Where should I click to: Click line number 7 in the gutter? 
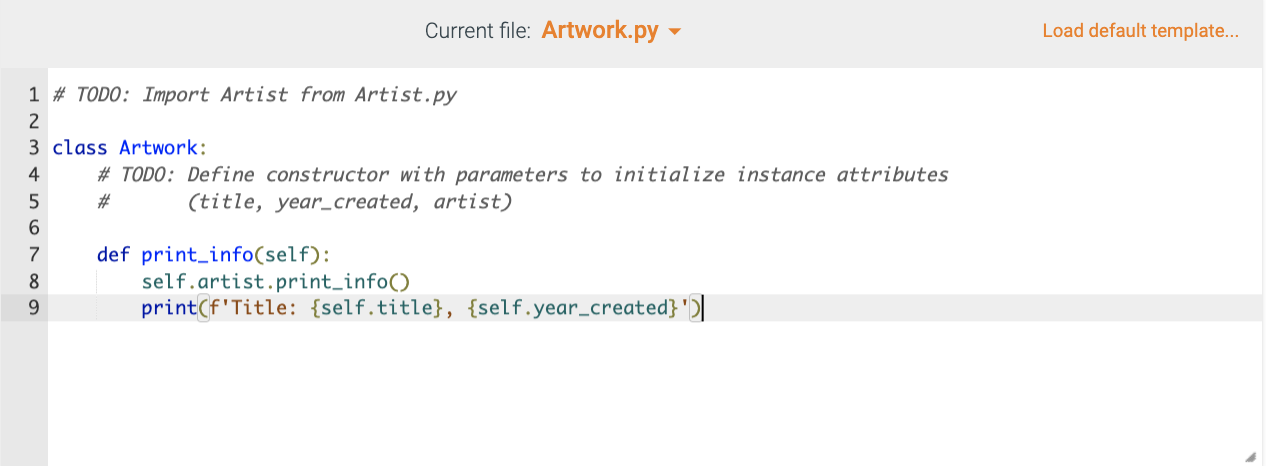33,255
